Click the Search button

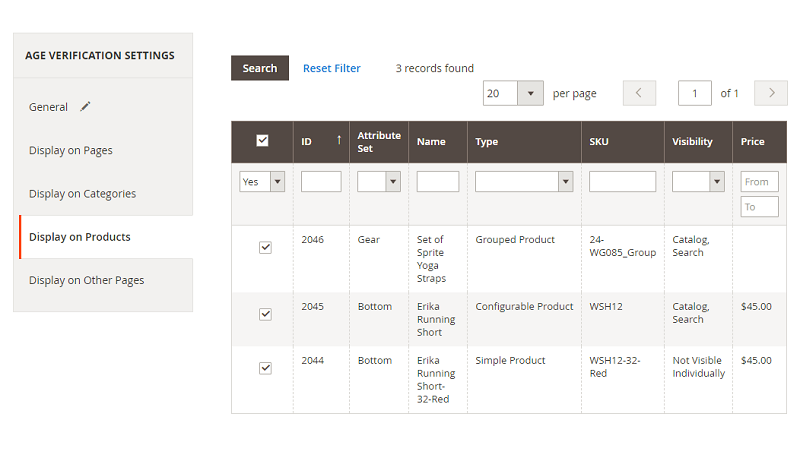tap(260, 68)
